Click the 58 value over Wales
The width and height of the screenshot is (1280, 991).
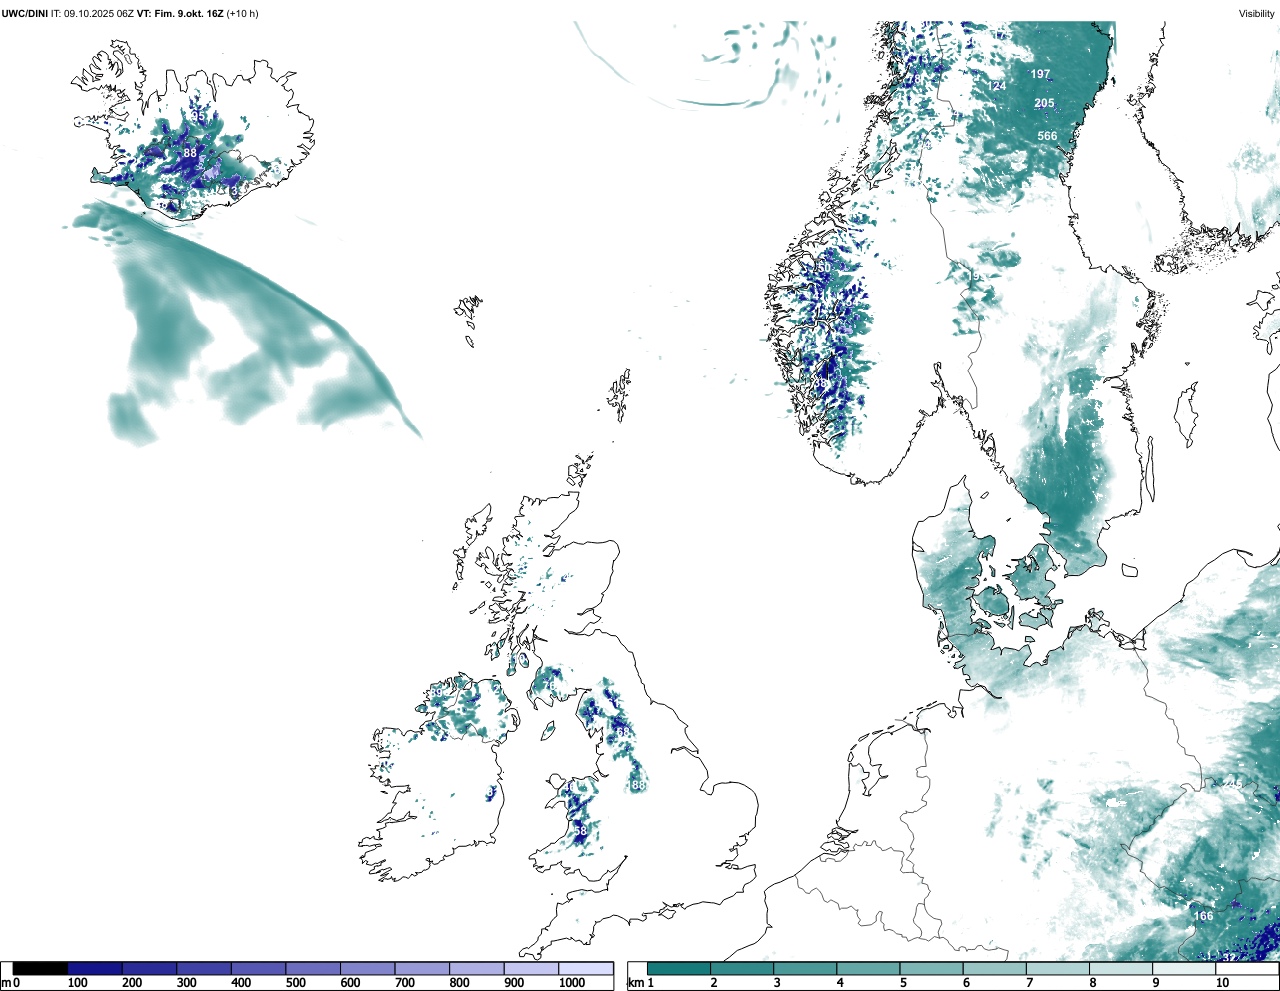pyautogui.click(x=580, y=831)
